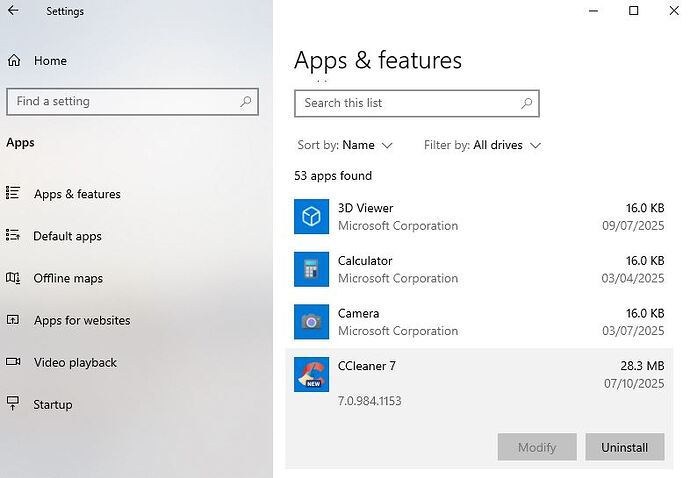Go to Default apps section
The height and width of the screenshot is (478, 690).
coord(67,236)
